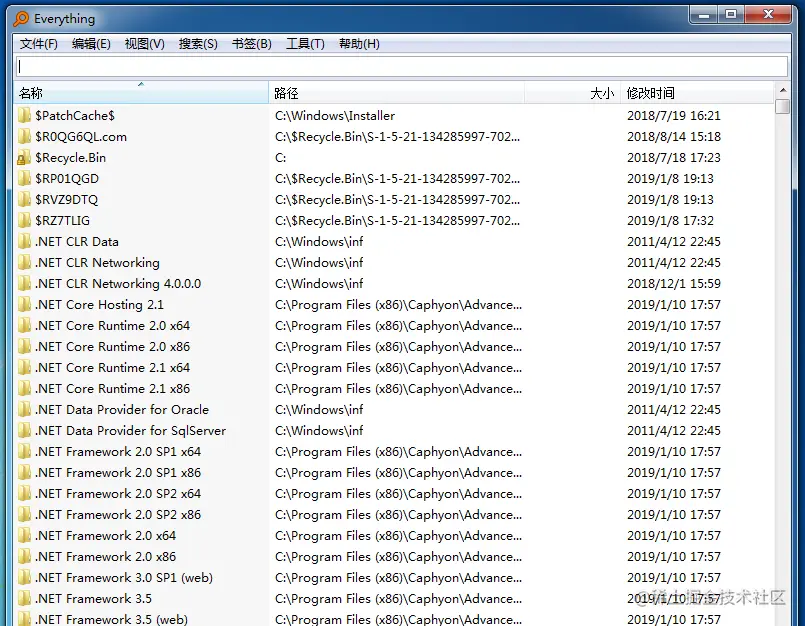805x626 pixels.
Task: Select .NET Framework 3.0 SP1 (web) folder icon
Action: coord(24,578)
